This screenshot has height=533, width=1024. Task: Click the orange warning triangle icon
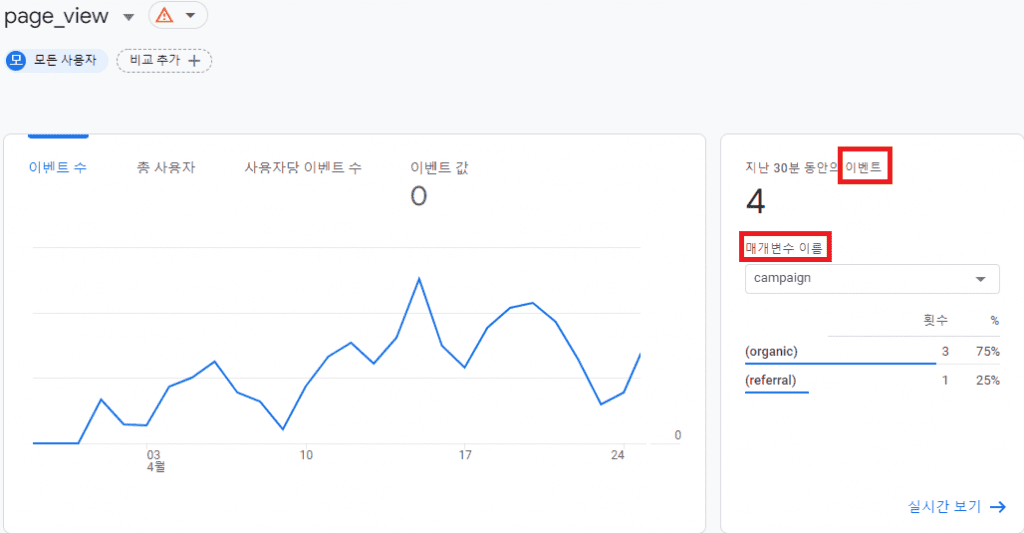click(165, 15)
